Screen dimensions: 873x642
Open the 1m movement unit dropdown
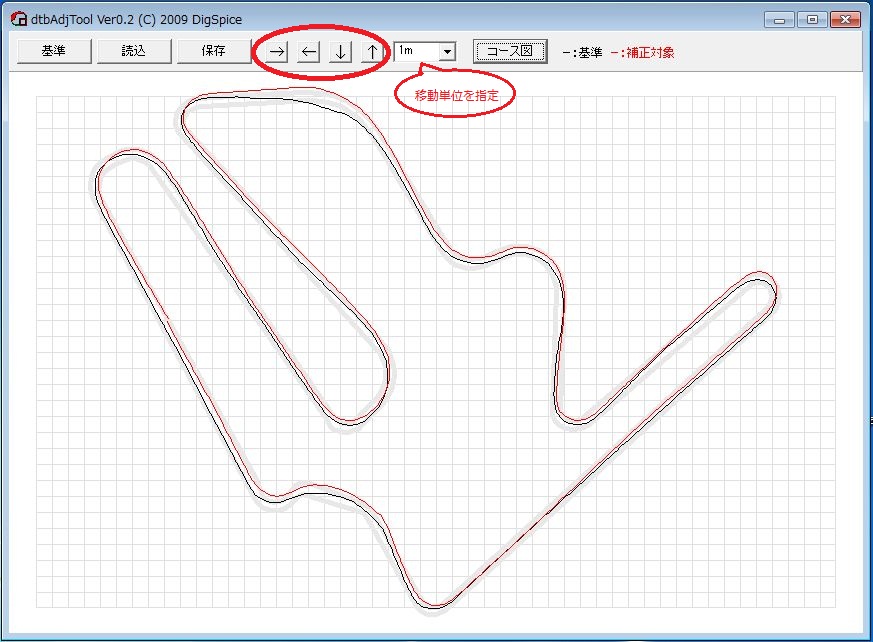point(425,51)
